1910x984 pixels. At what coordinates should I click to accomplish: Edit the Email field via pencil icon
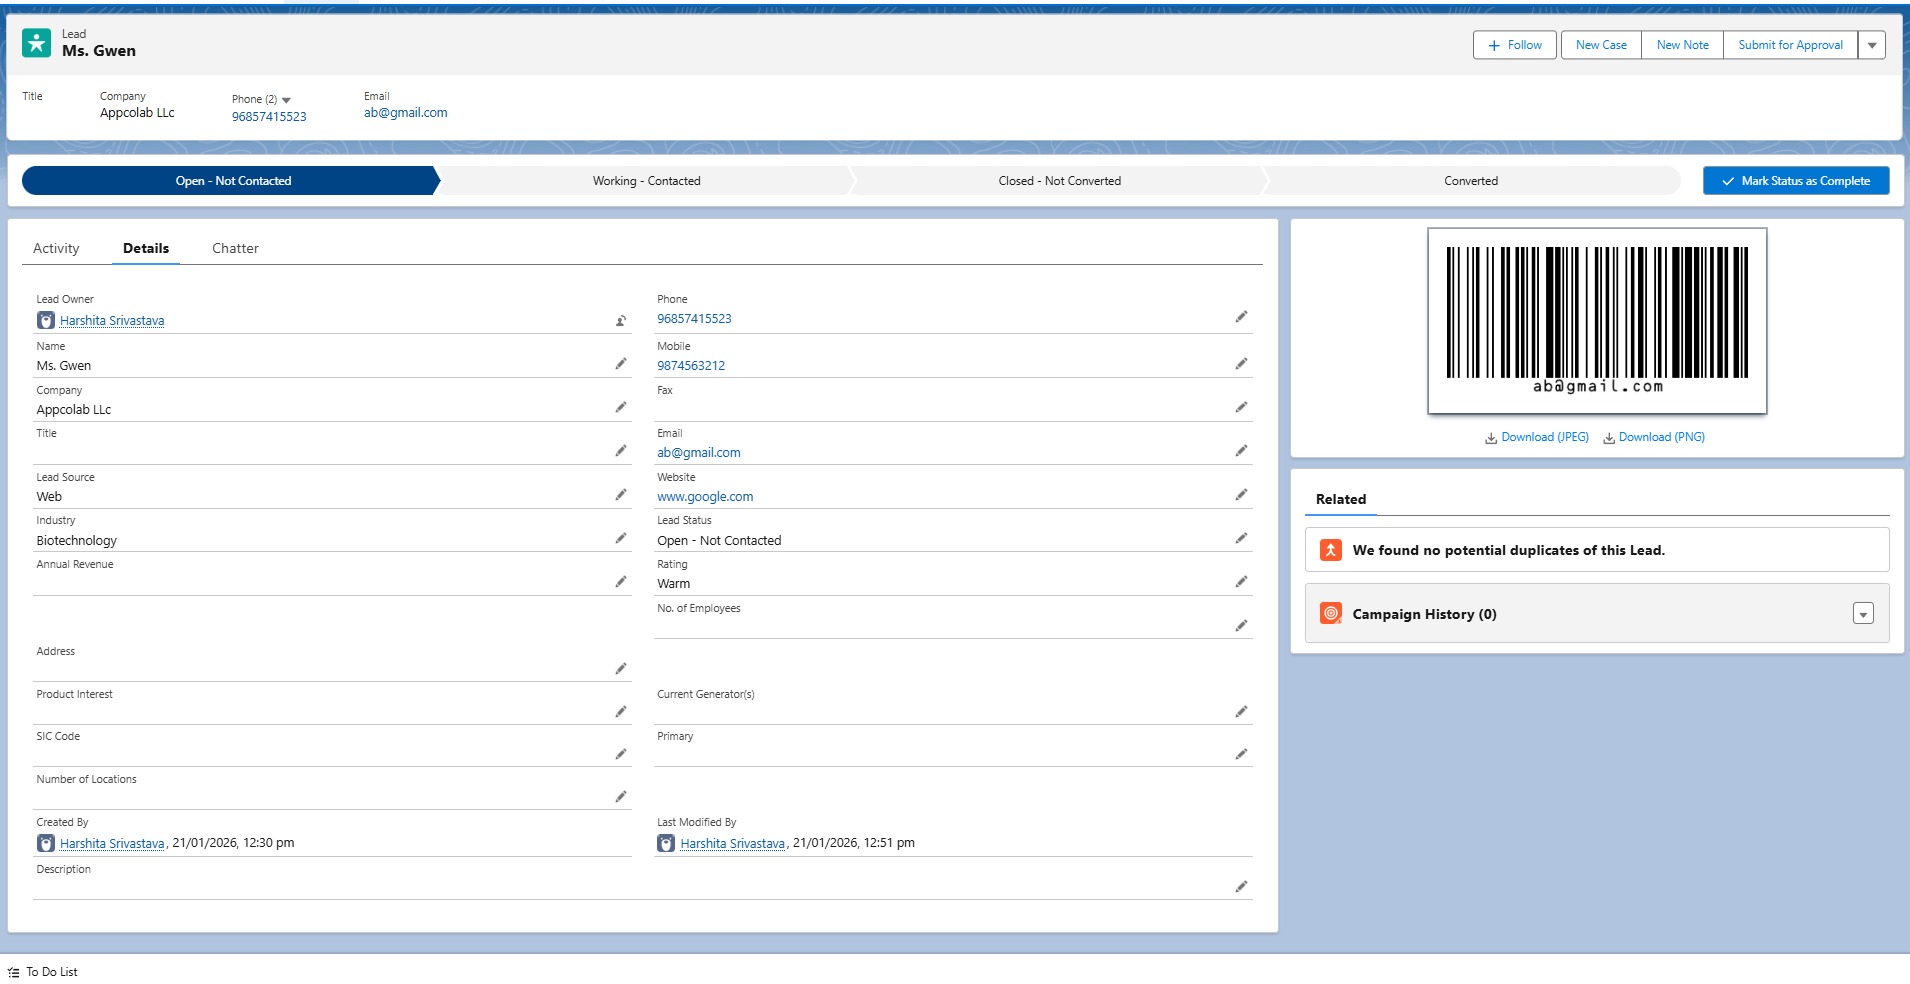point(1241,451)
